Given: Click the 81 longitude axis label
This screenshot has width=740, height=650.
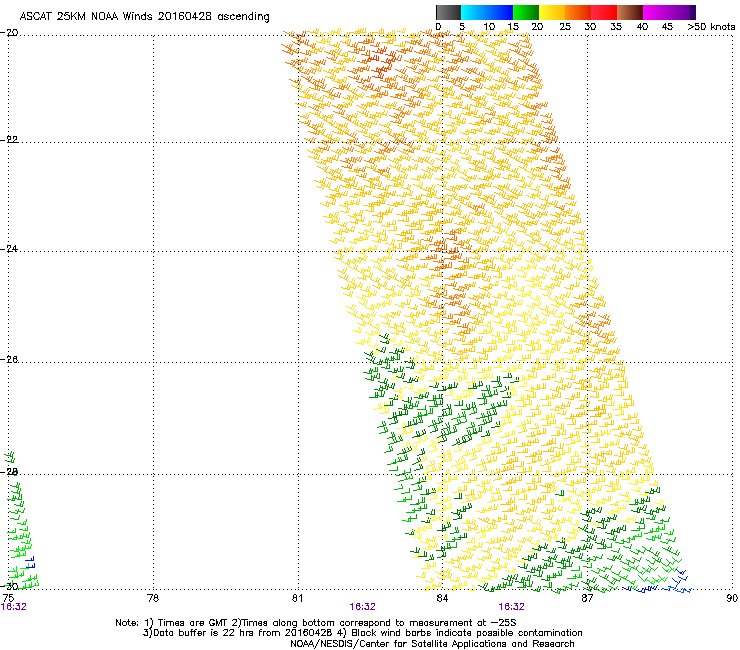Looking at the screenshot, I should tap(297, 598).
